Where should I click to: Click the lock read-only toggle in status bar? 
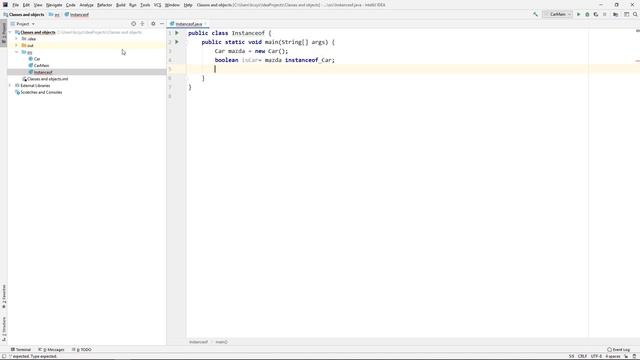(x=626, y=356)
